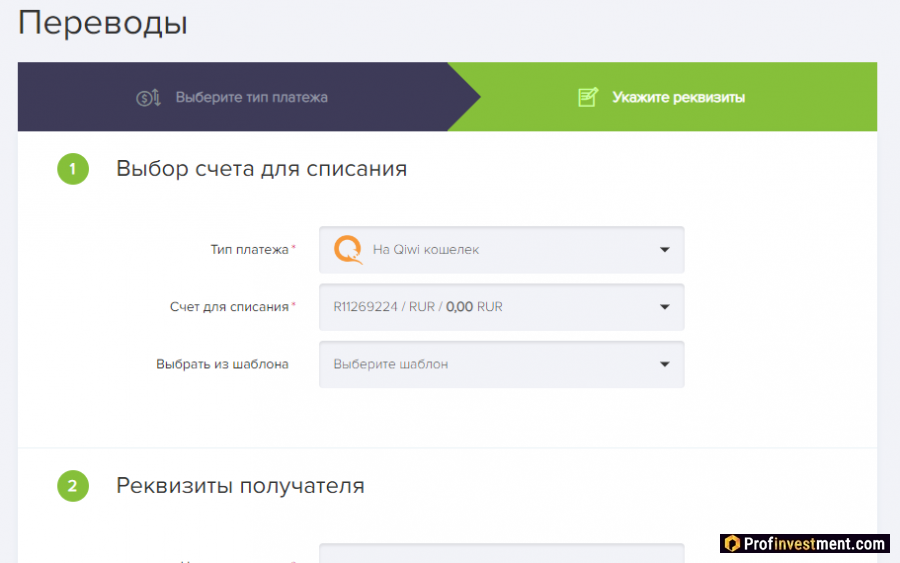Click the 'Переводы' page heading

(x=103, y=24)
